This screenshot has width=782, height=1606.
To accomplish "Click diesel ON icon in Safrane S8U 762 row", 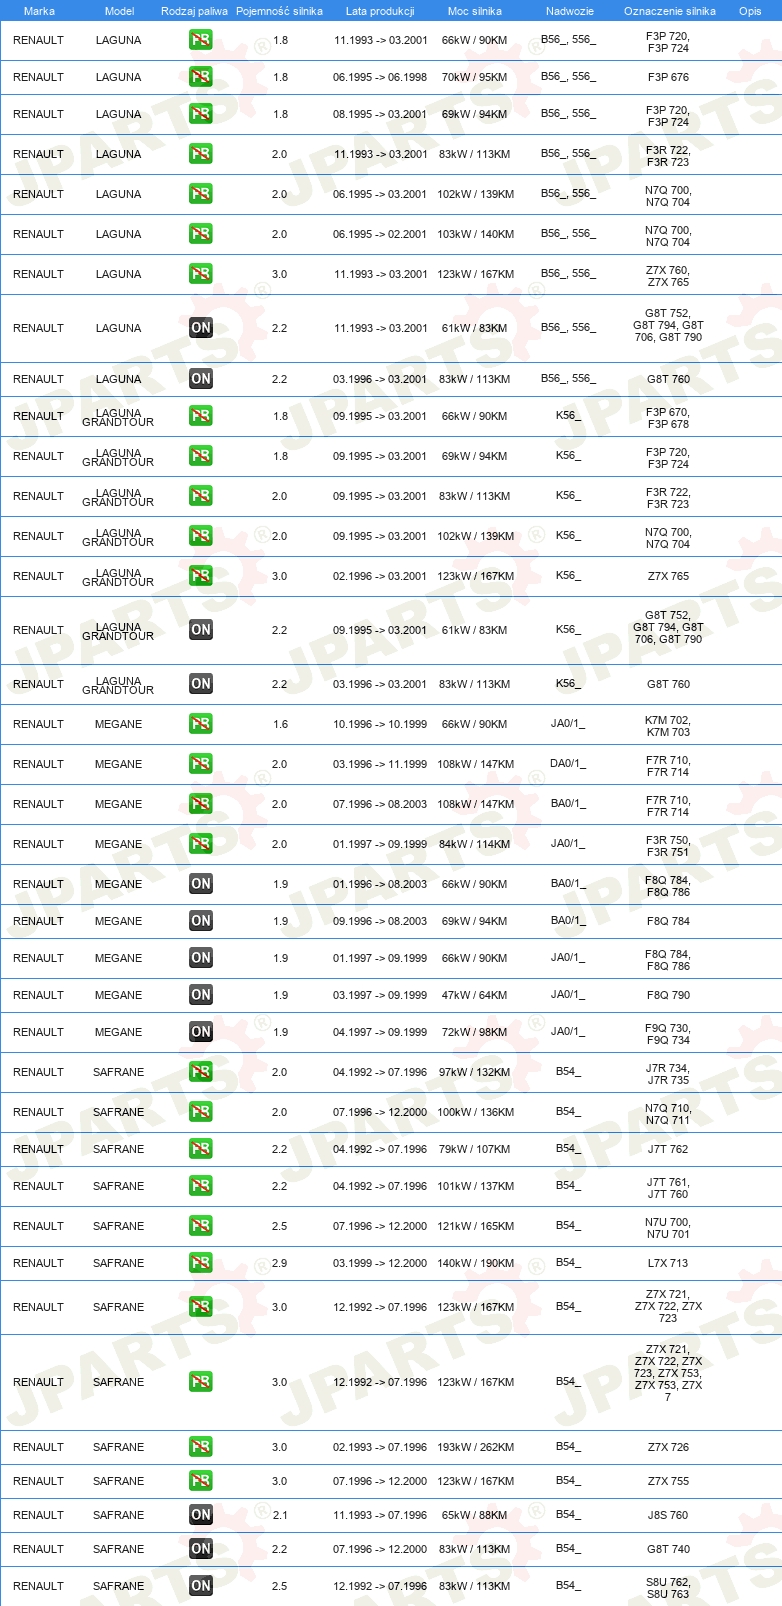I will point(201,1586).
